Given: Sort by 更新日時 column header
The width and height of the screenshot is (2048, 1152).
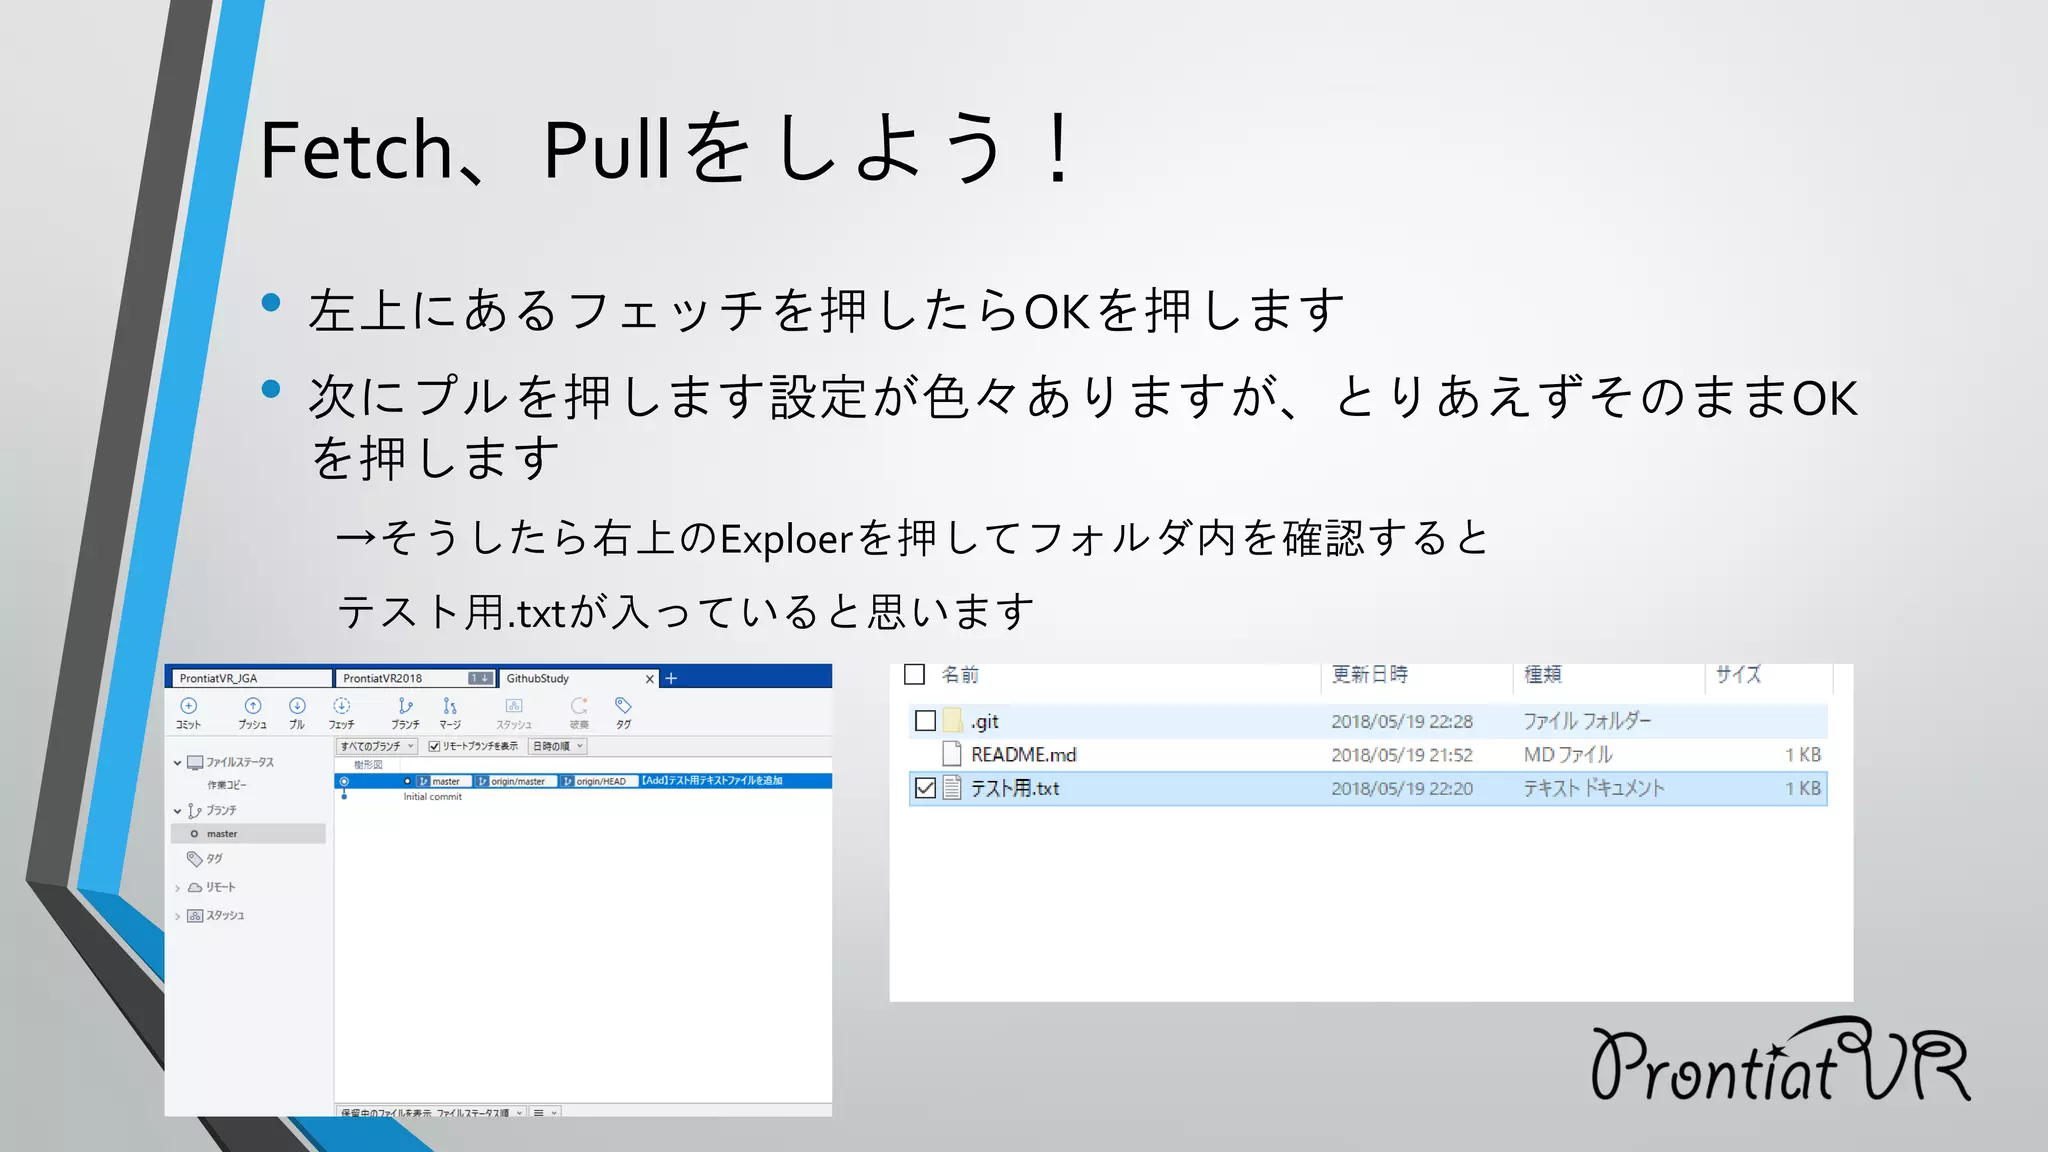Looking at the screenshot, I should [1370, 674].
